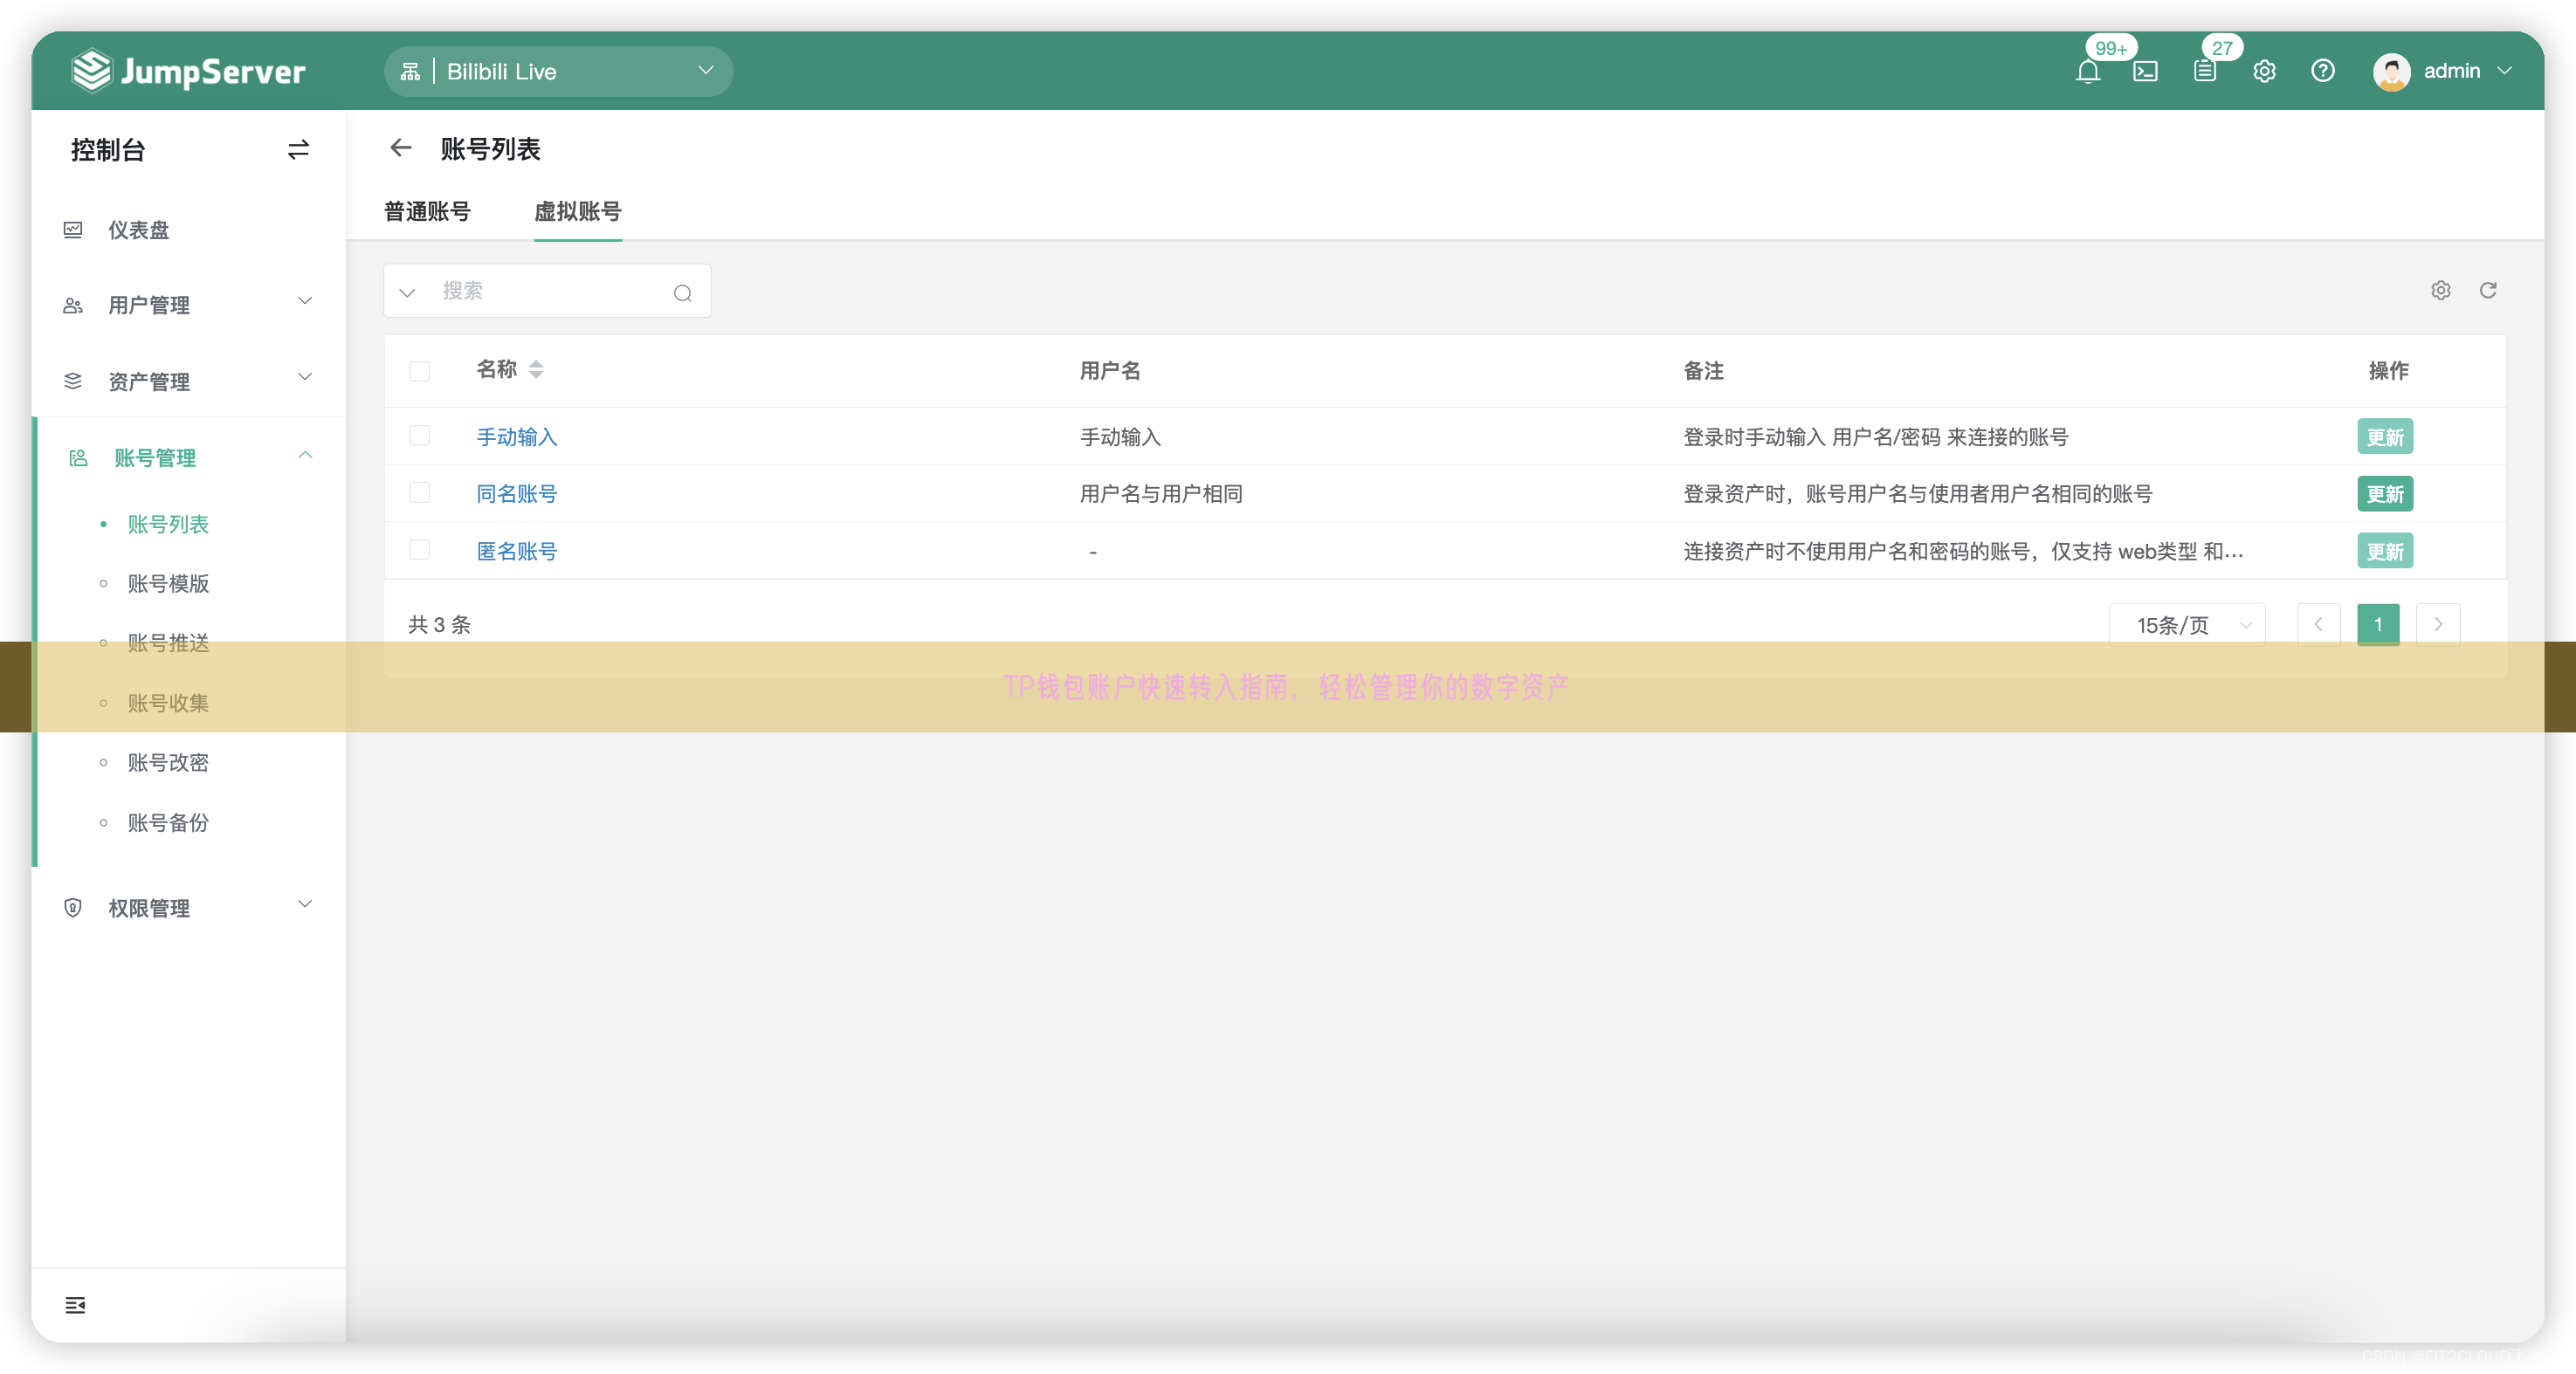Click the organization tree icon in header

(x=410, y=71)
